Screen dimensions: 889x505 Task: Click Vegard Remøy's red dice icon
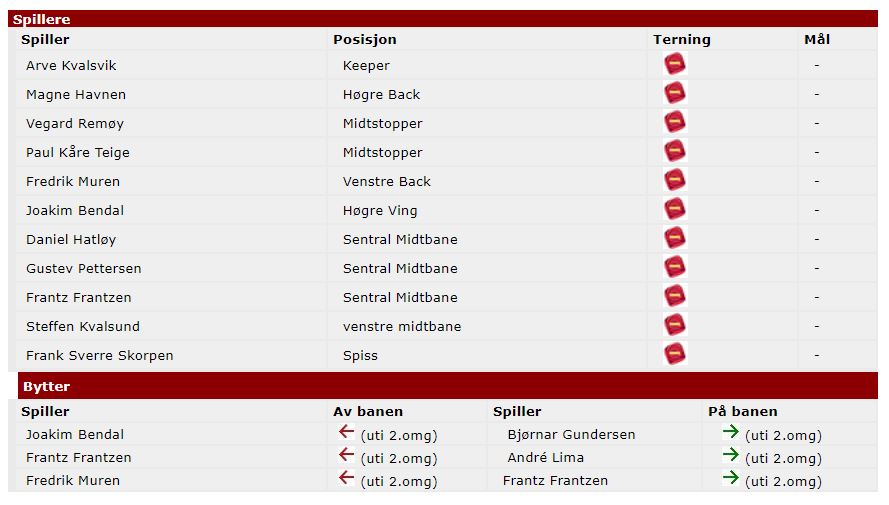click(675, 123)
